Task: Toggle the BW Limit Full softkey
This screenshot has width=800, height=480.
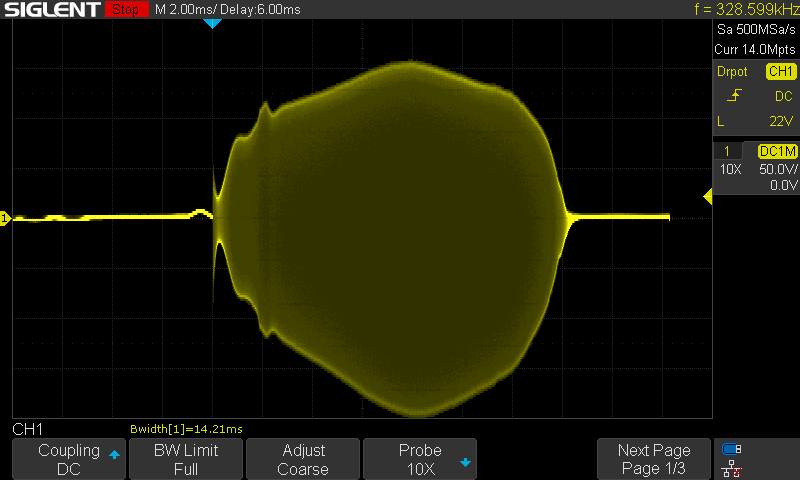Action: point(186,459)
